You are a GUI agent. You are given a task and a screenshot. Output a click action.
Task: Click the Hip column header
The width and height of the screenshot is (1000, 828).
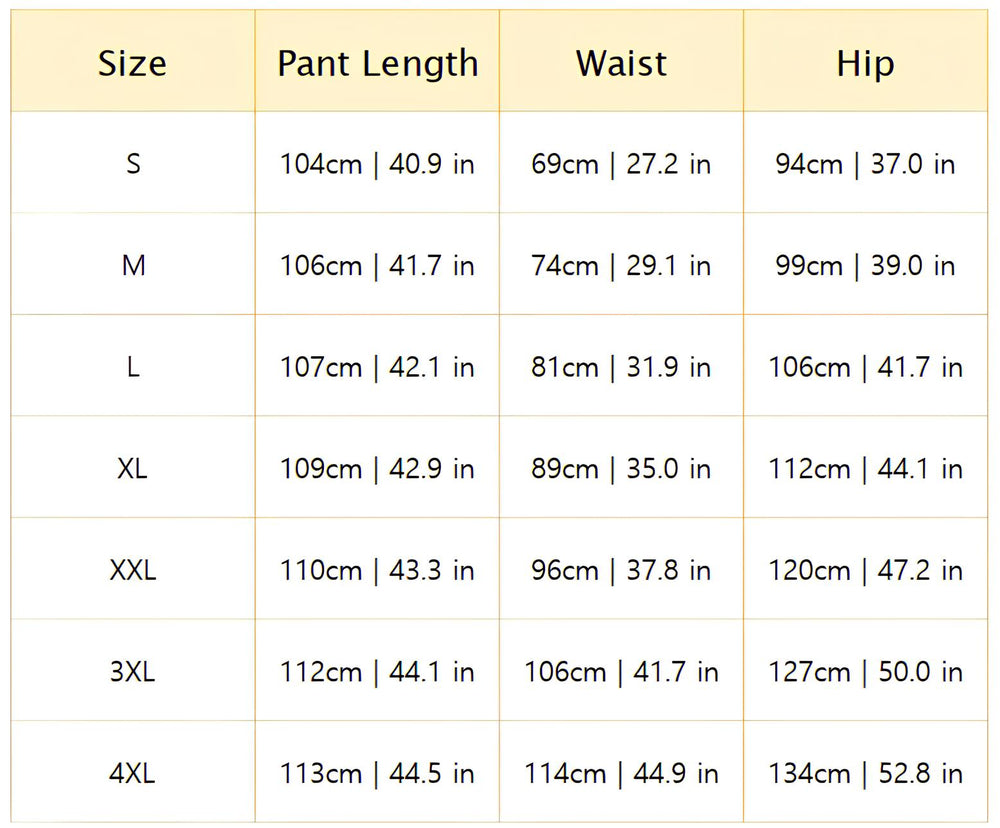(x=865, y=64)
